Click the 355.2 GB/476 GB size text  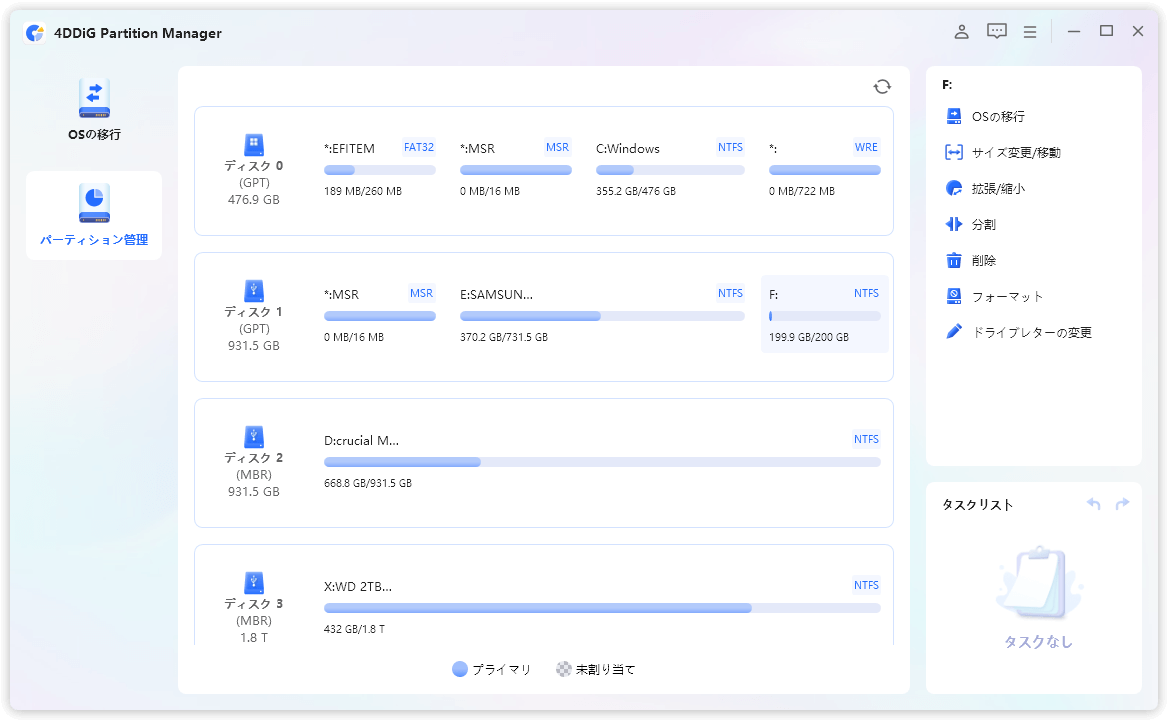pyautogui.click(x=635, y=191)
